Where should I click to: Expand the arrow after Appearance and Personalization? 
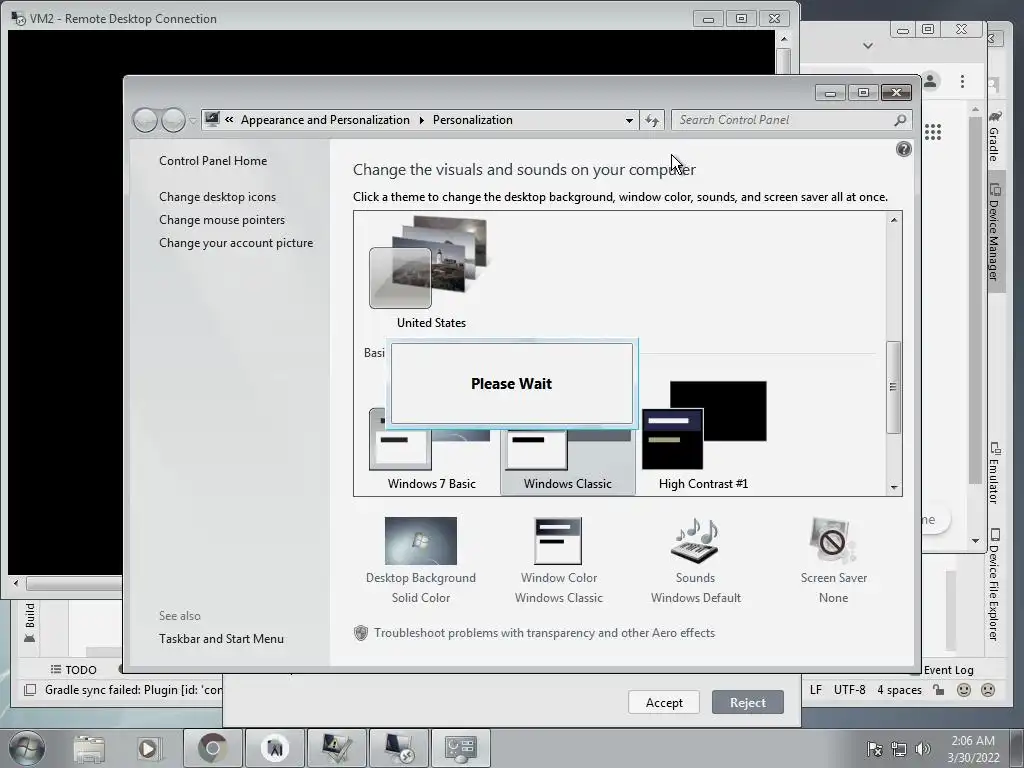(421, 120)
